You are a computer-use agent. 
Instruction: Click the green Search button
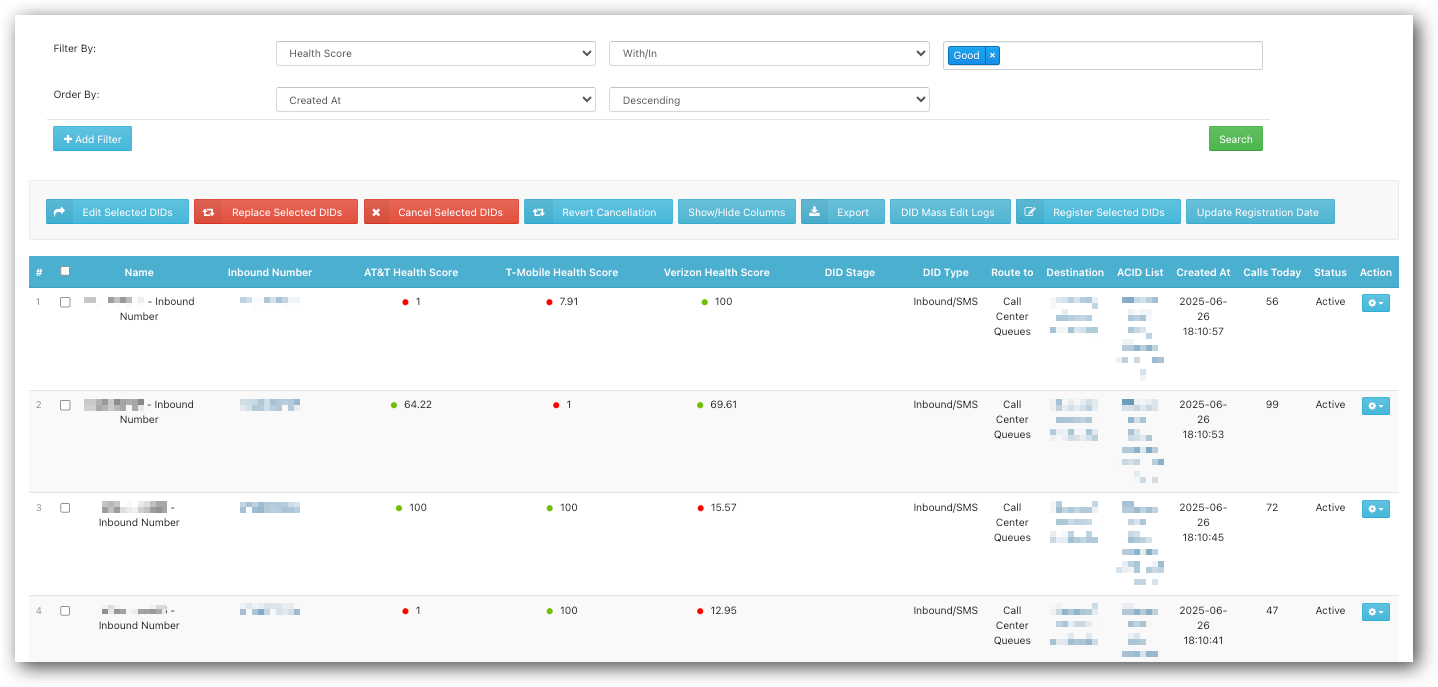1235,139
